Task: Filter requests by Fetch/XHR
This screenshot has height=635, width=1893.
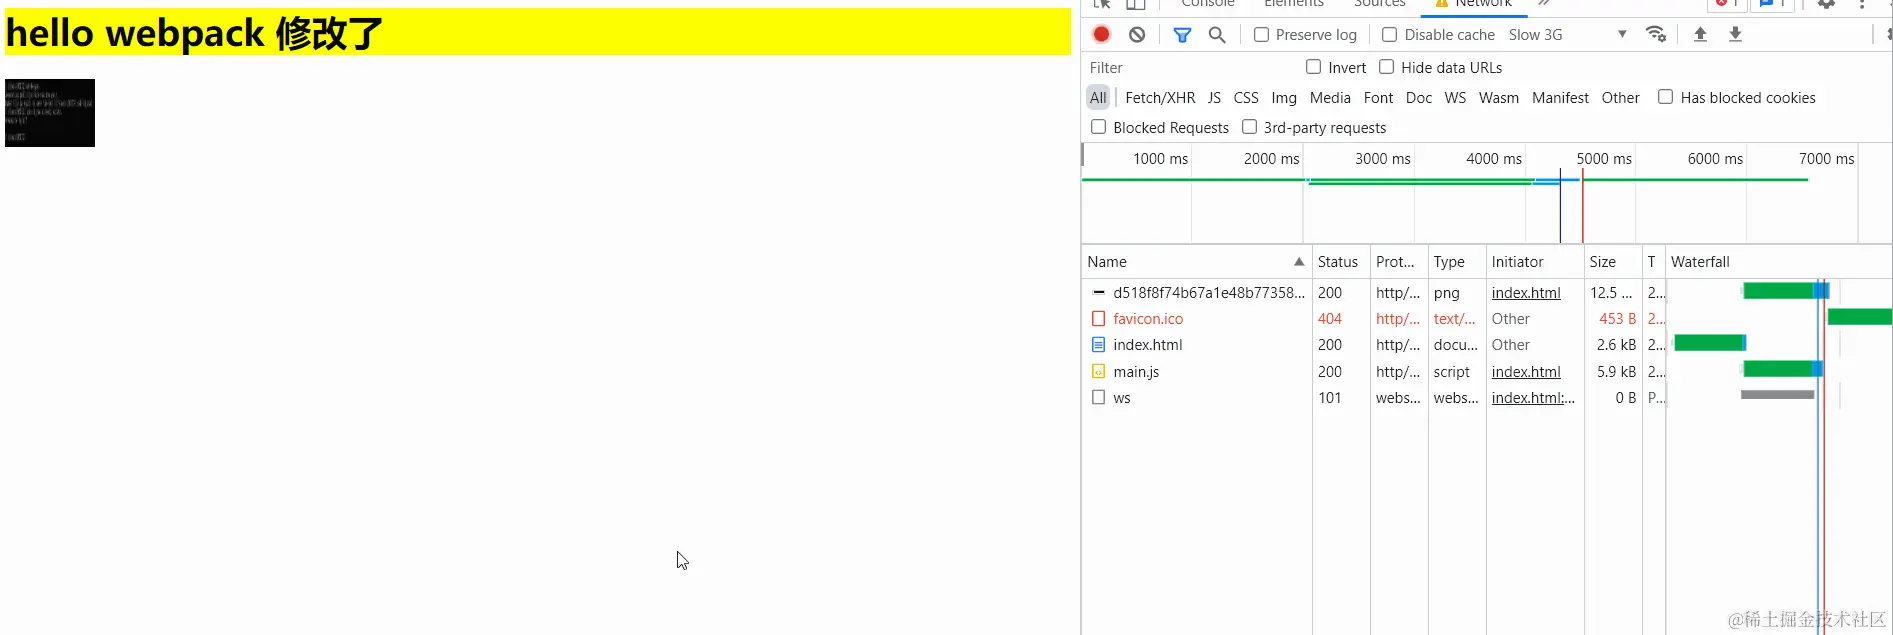Action: tap(1160, 98)
